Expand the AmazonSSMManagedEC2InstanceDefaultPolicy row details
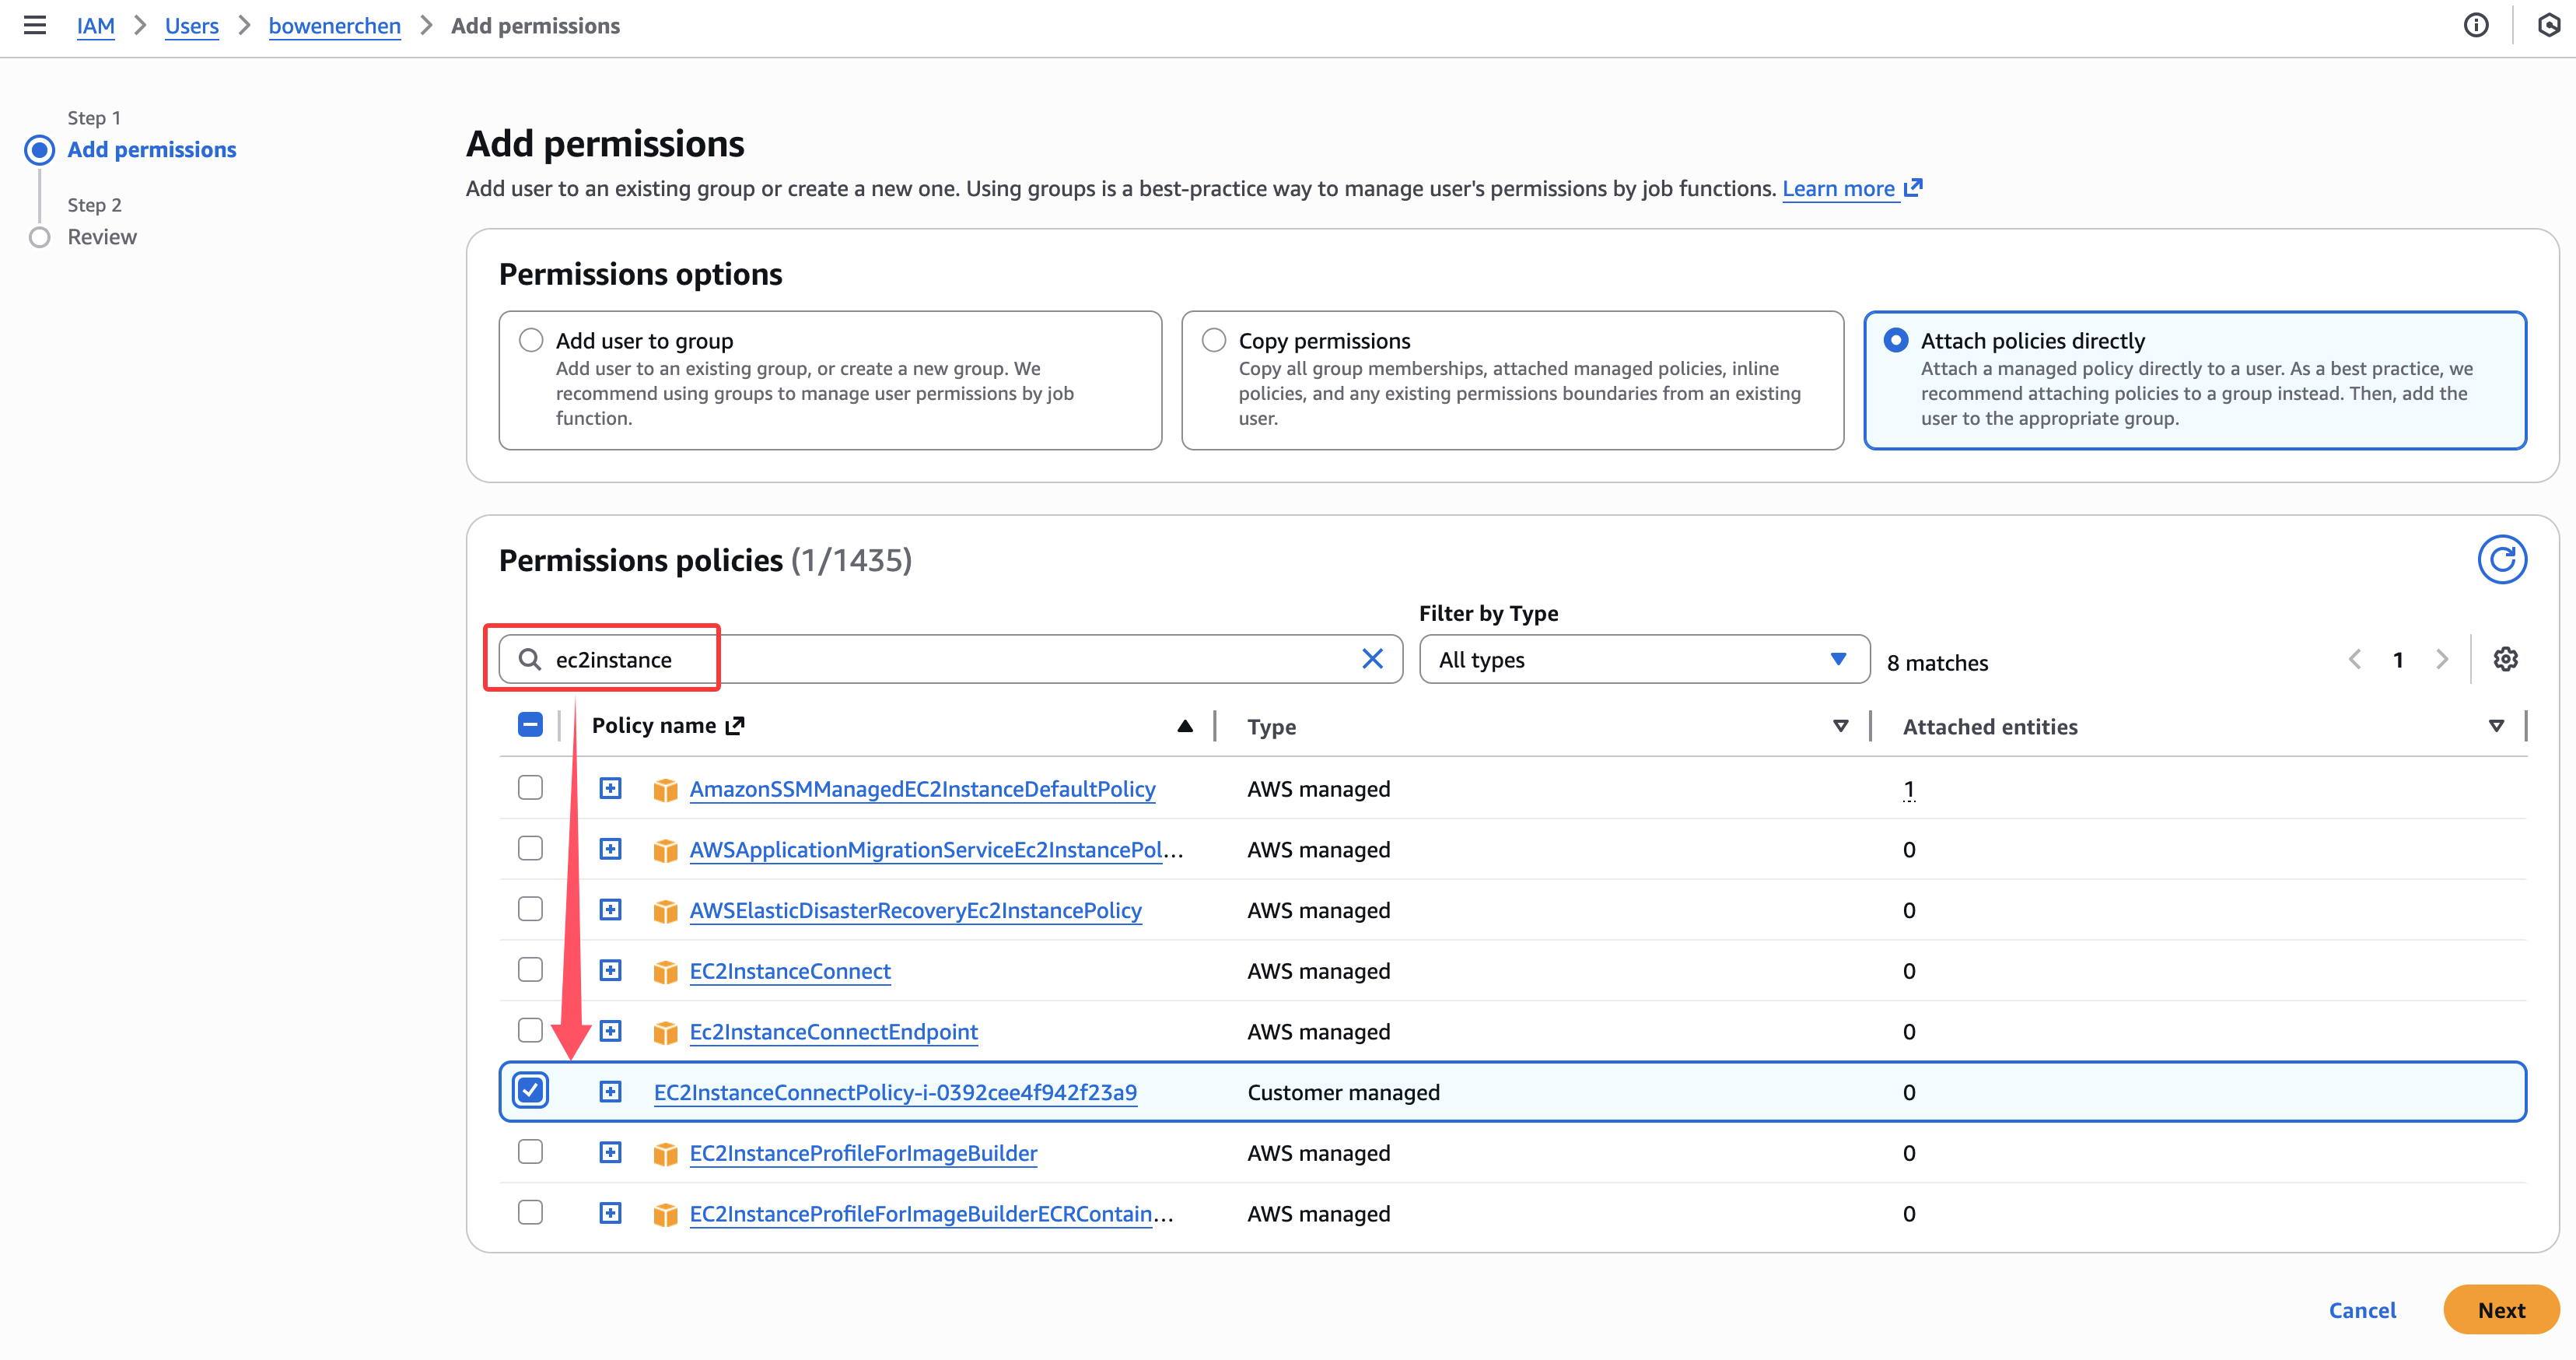Viewport: 2576px width, 1360px height. coord(610,788)
